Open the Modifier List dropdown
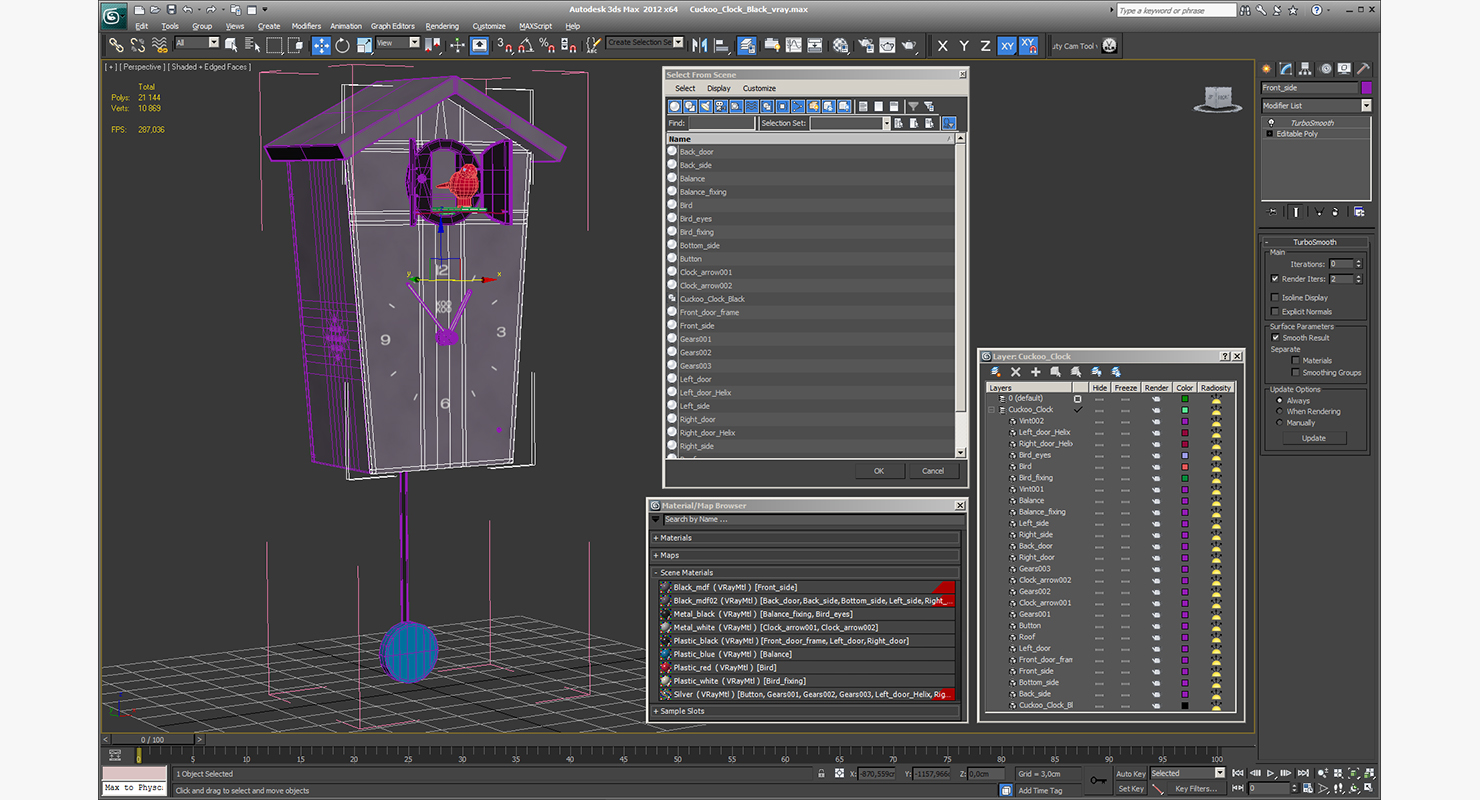 pyautogui.click(x=1365, y=105)
